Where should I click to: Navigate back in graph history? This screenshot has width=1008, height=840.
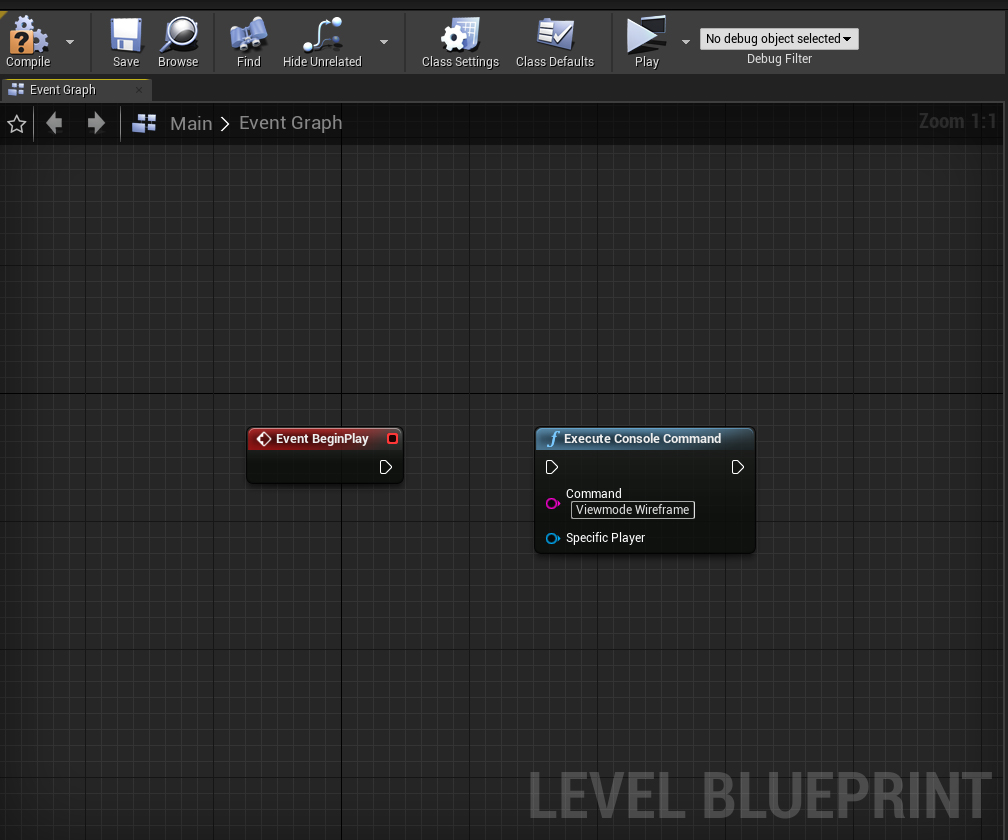point(55,123)
